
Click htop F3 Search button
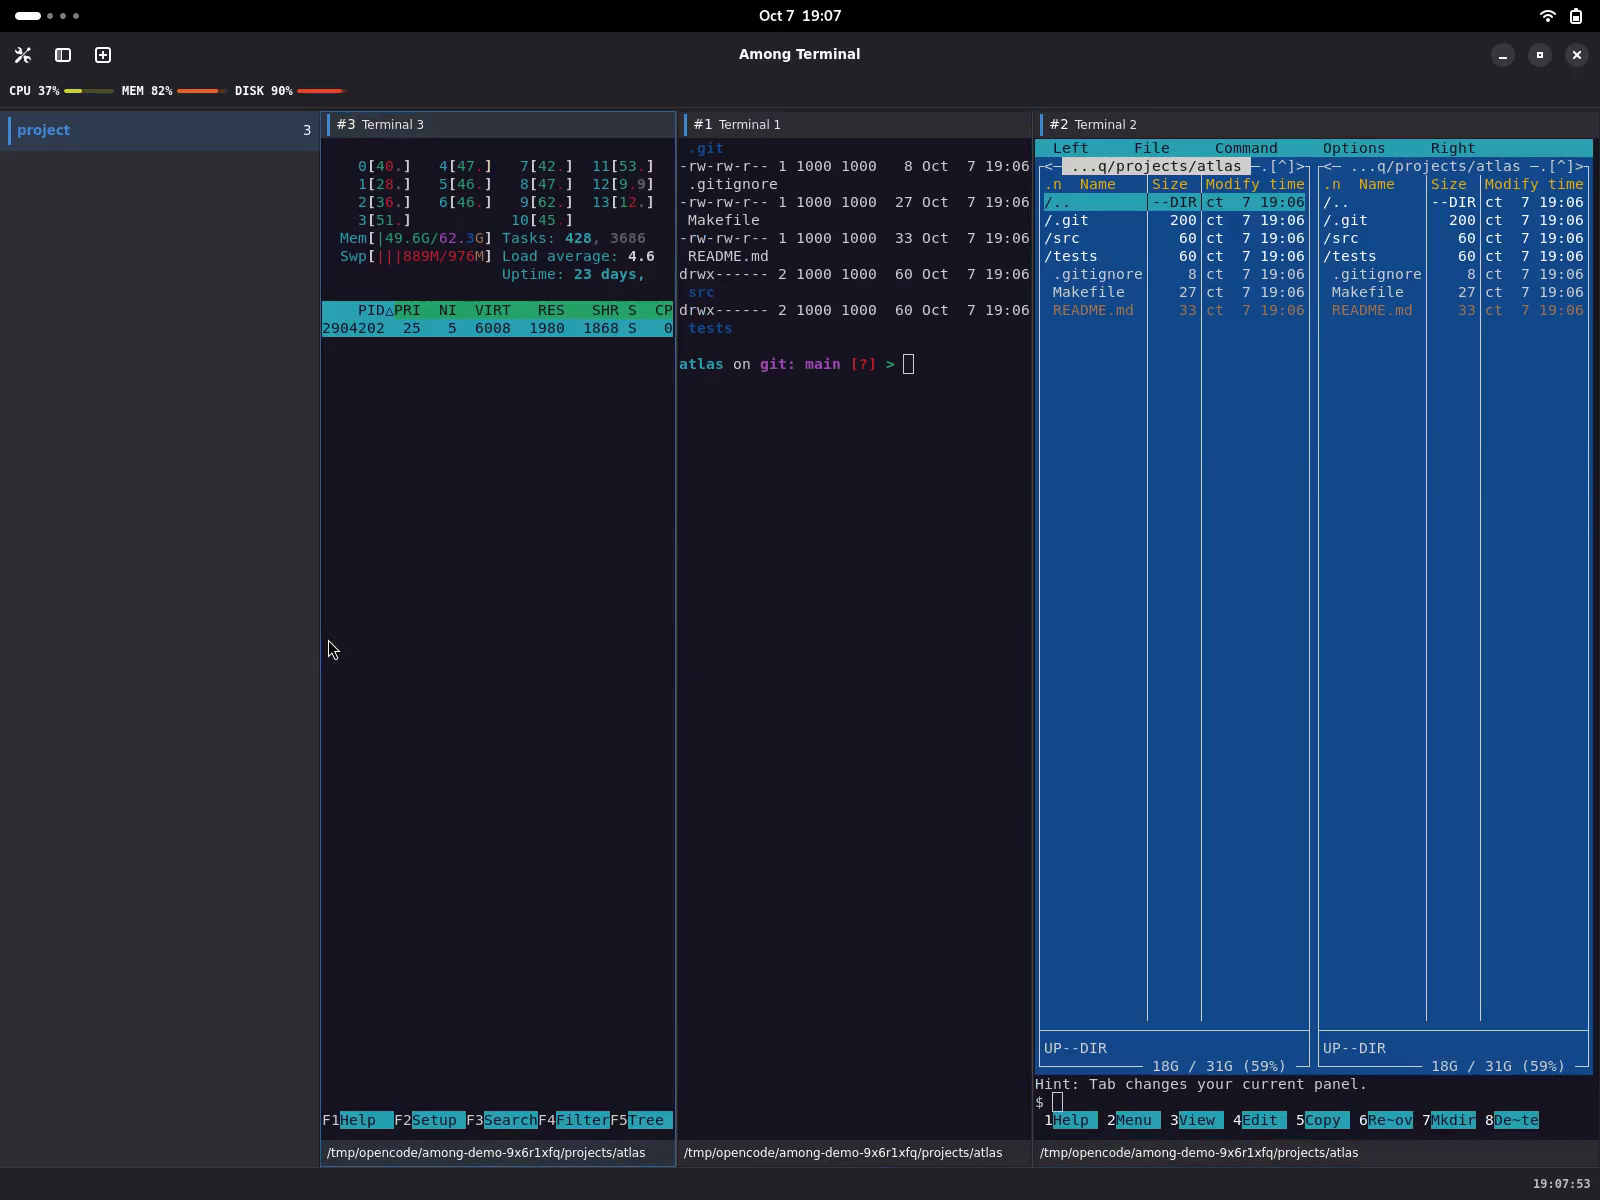pos(501,1120)
